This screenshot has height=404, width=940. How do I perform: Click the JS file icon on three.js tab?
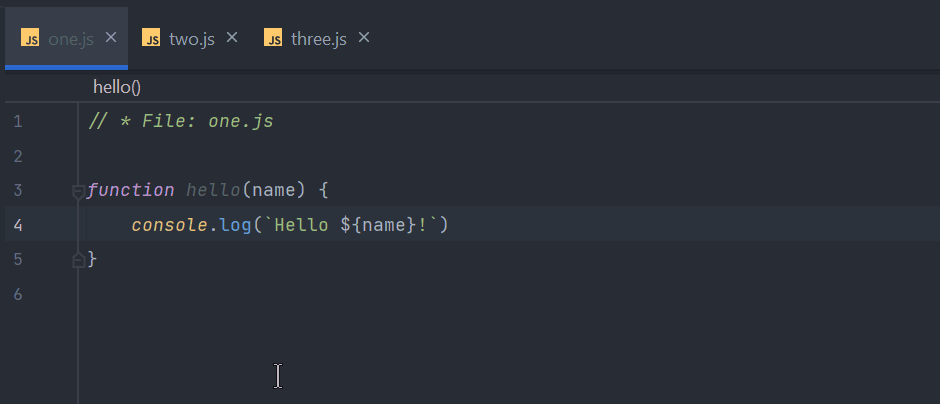[273, 38]
